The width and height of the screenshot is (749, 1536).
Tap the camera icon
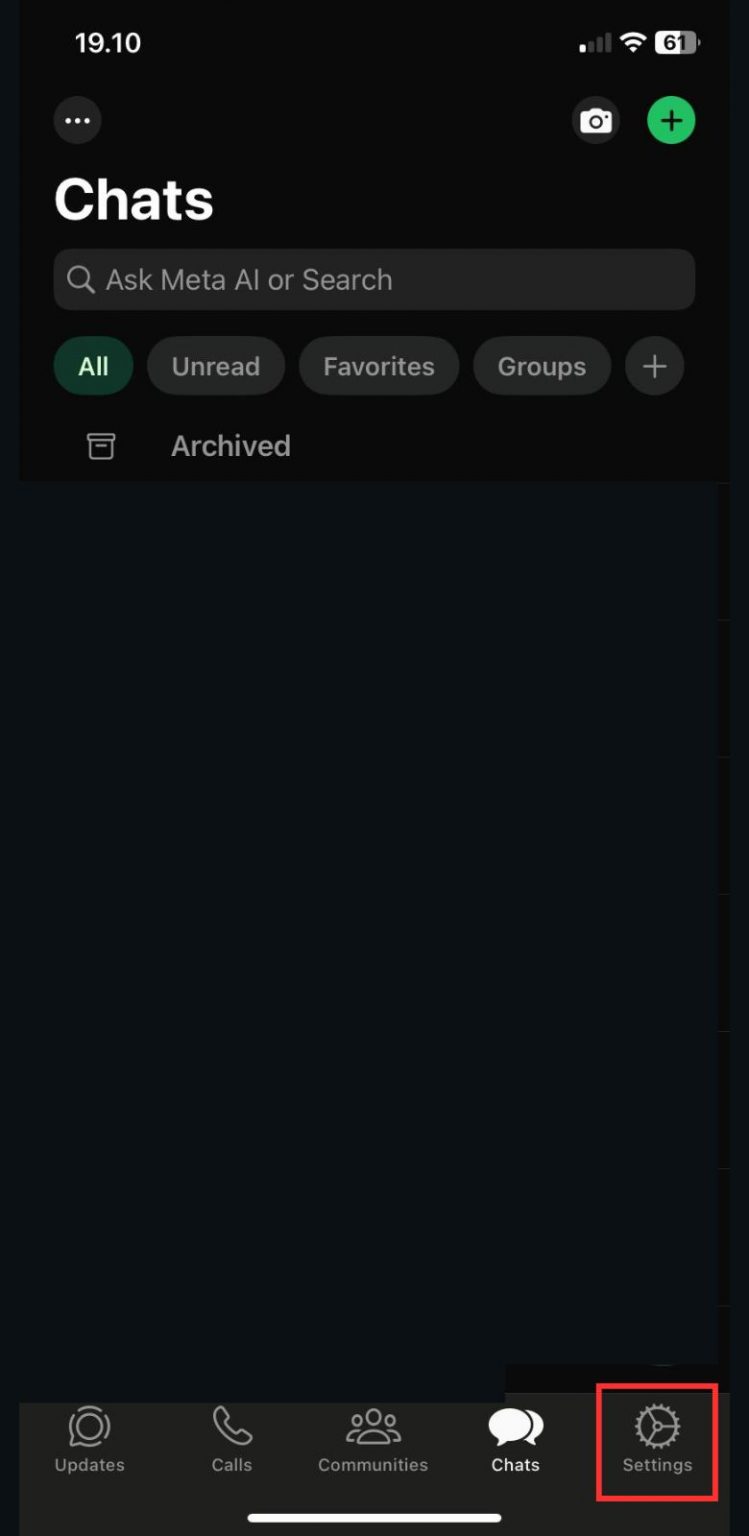coord(596,121)
